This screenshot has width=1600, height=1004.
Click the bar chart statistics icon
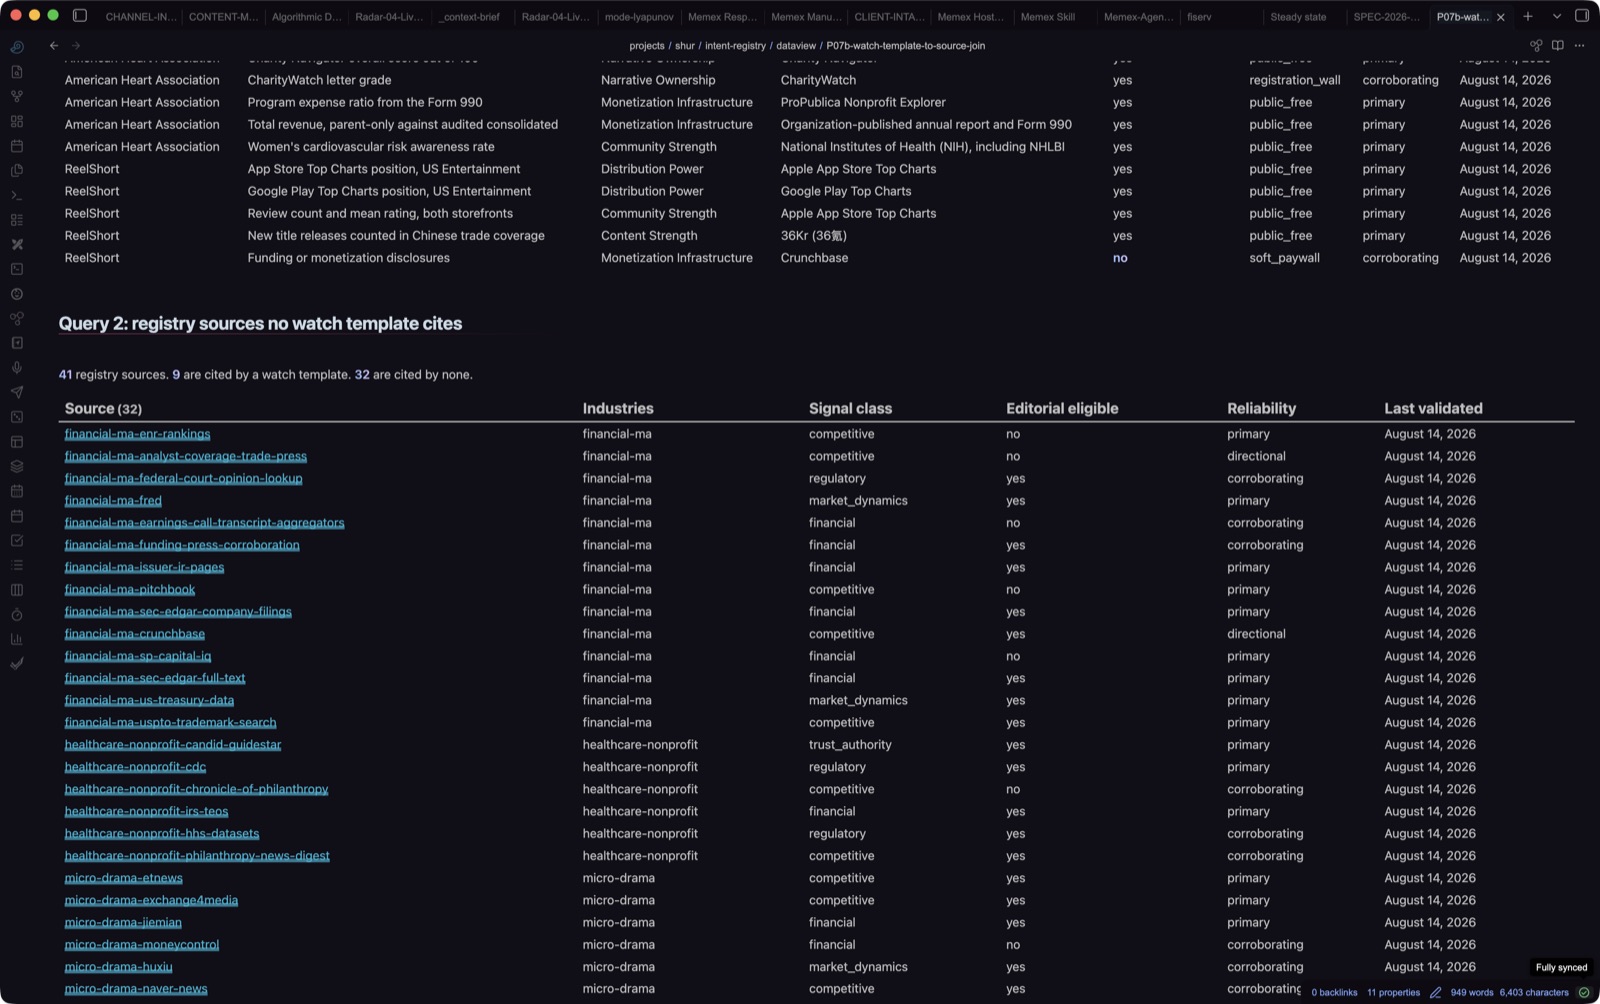tap(17, 639)
